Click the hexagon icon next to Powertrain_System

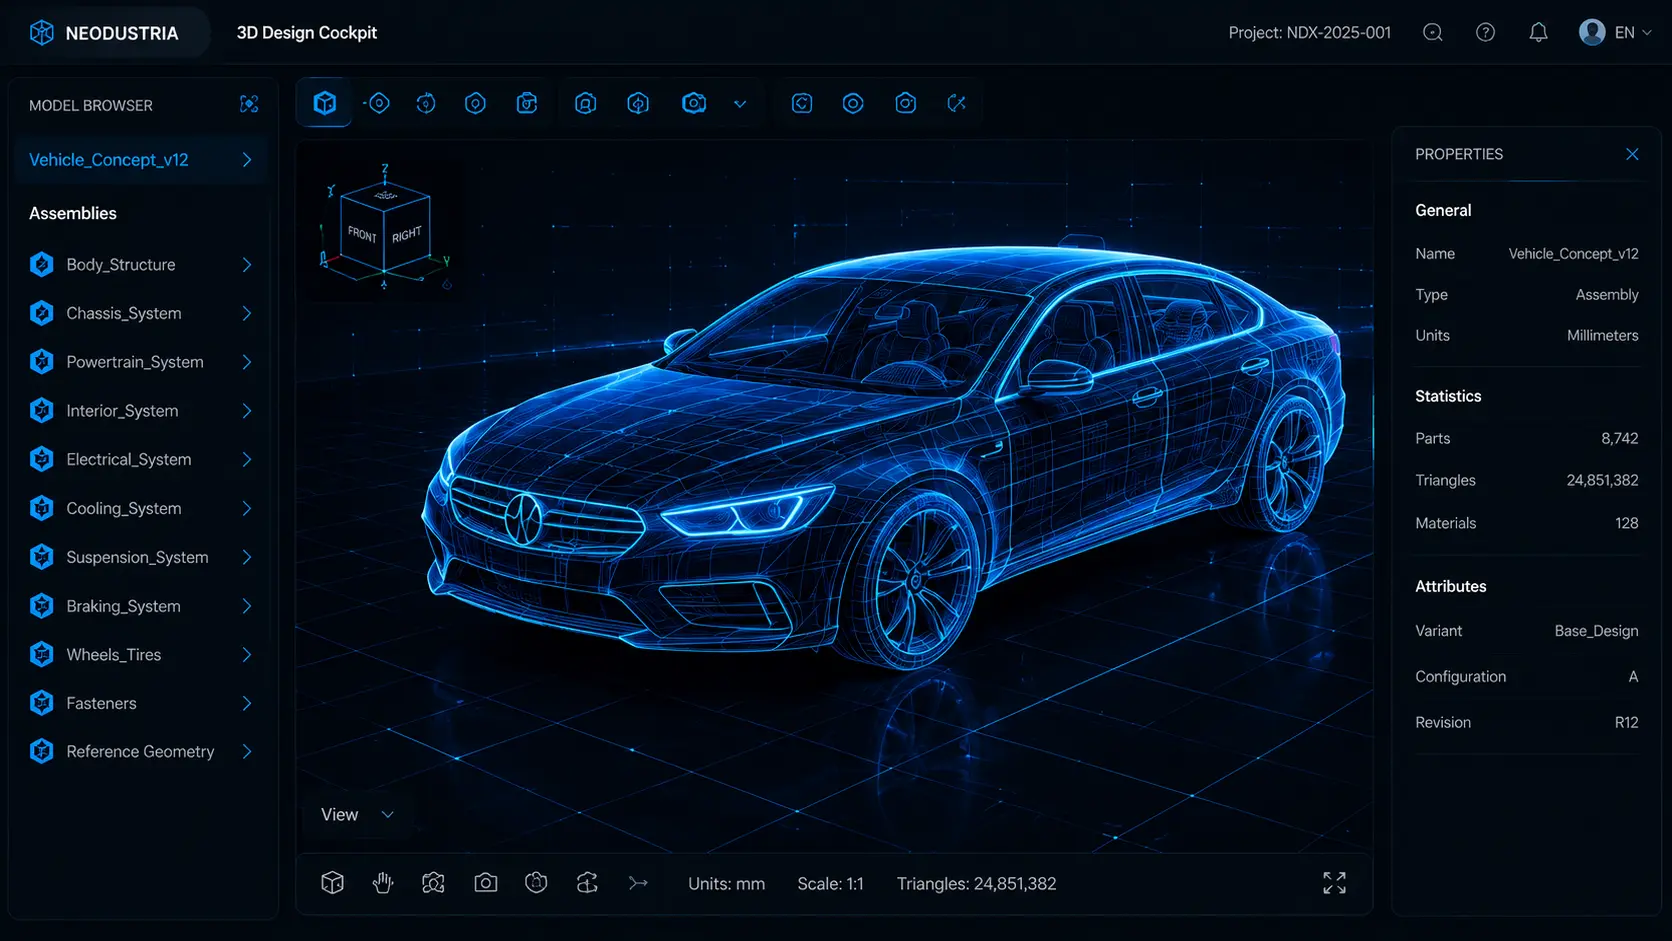point(42,362)
